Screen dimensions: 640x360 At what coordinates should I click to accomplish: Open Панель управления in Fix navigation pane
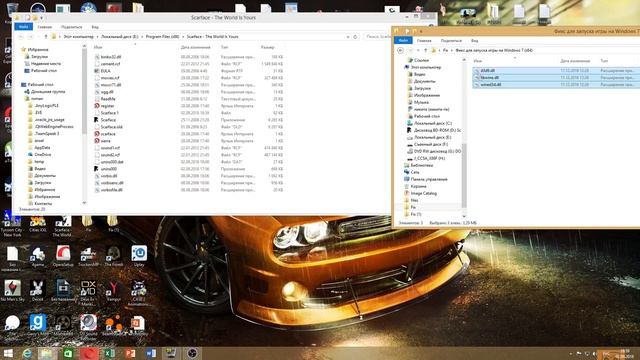(425, 179)
